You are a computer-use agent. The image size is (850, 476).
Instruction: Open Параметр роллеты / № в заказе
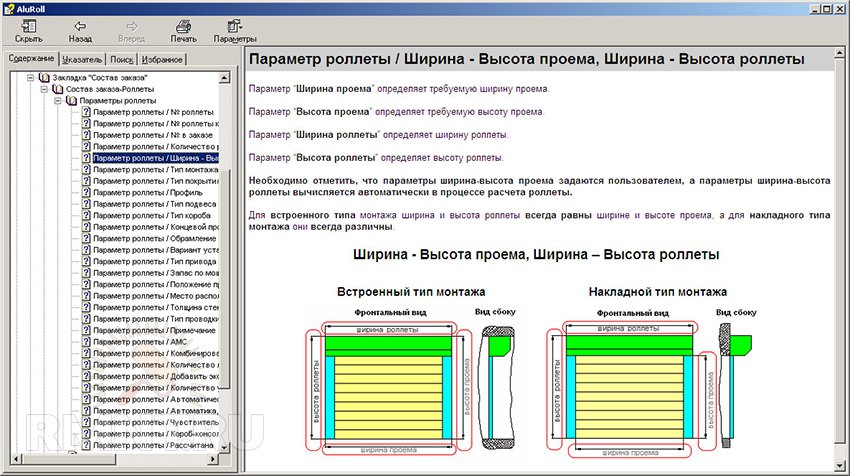click(x=155, y=134)
